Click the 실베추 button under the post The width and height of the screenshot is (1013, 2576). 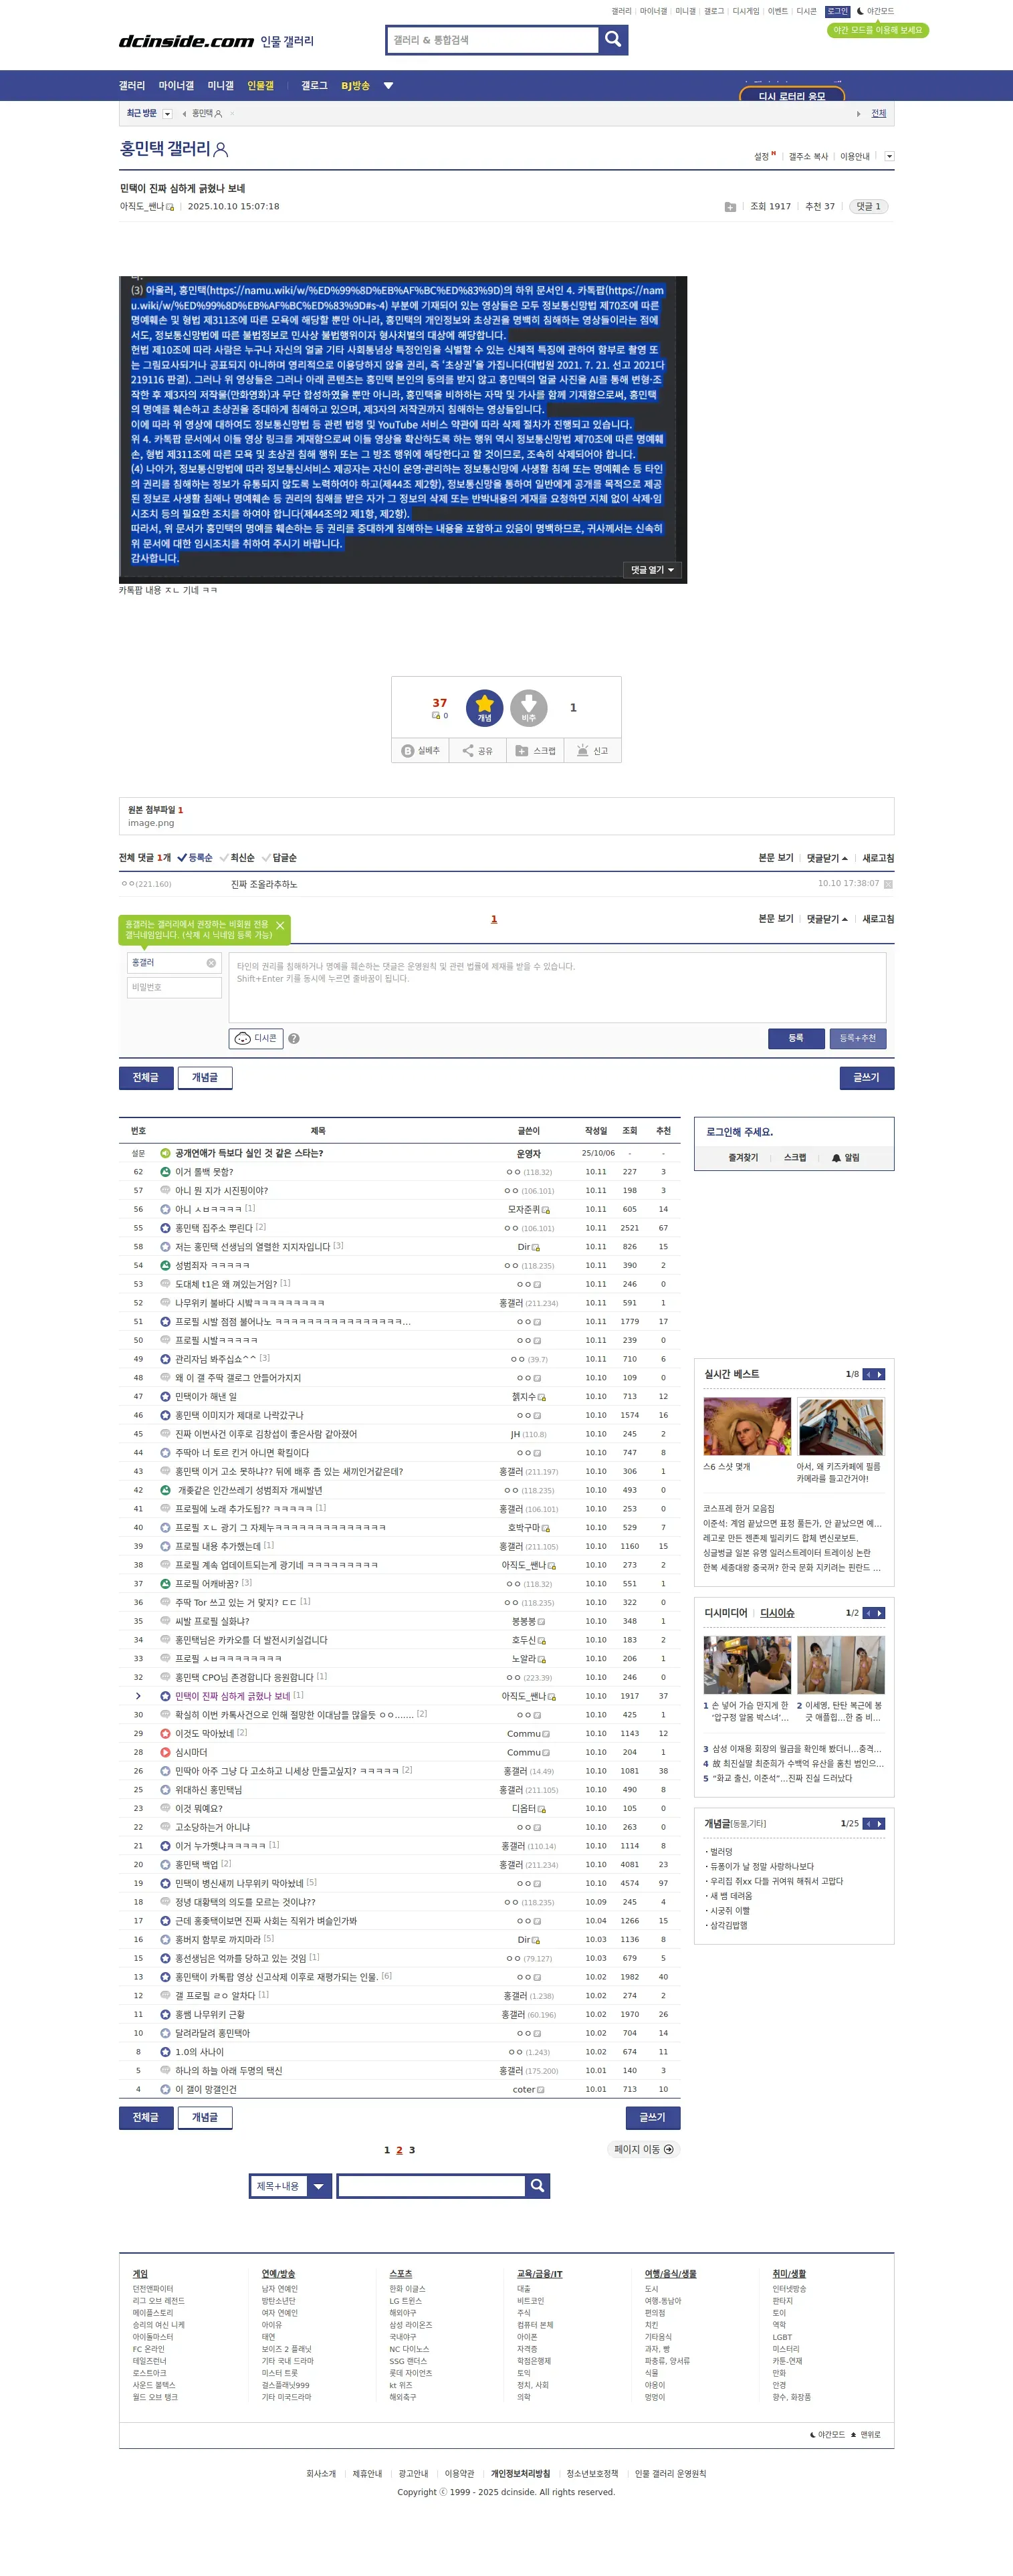[421, 750]
